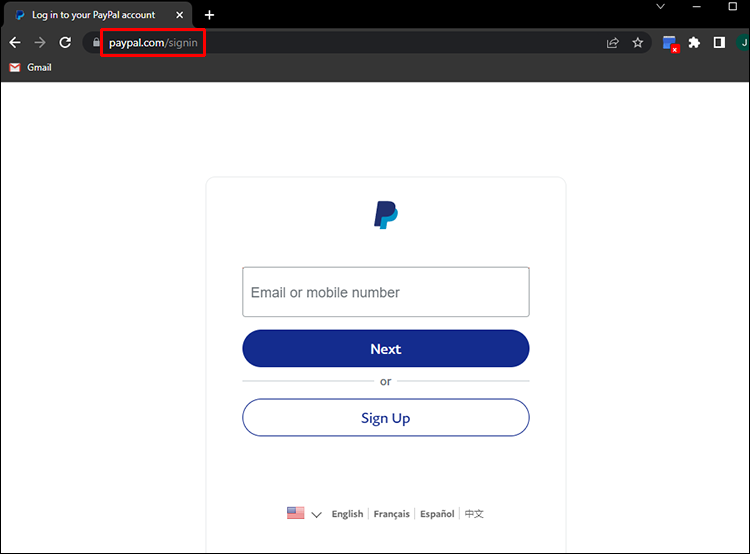750x554 pixels.
Task: Expand the country dropdown chevron
Action: pos(316,514)
